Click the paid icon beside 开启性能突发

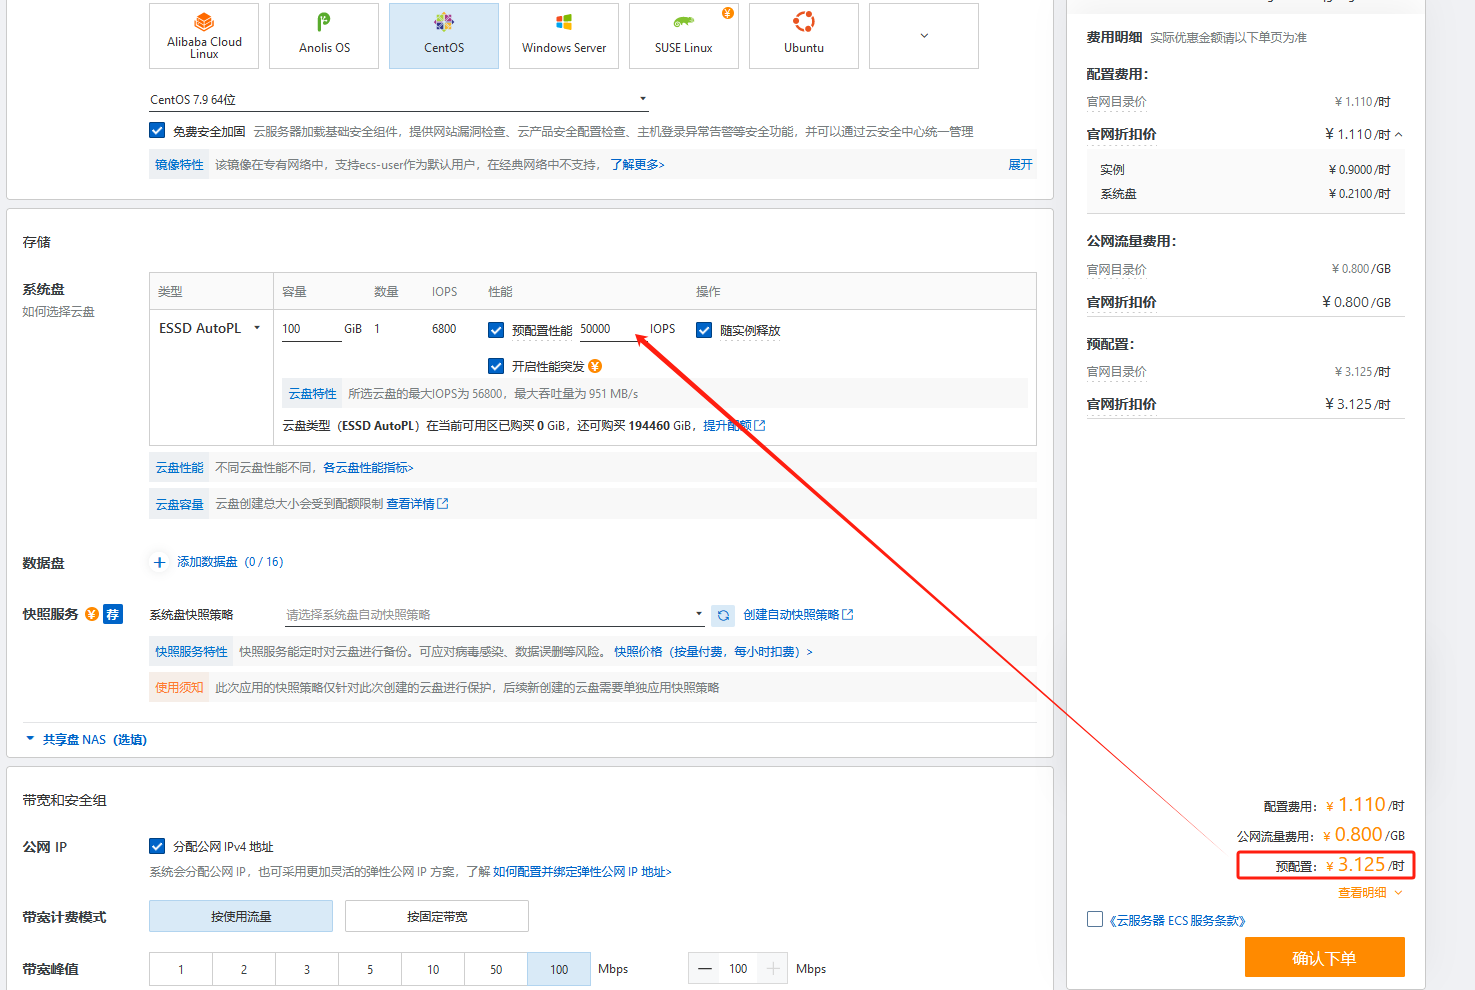595,366
